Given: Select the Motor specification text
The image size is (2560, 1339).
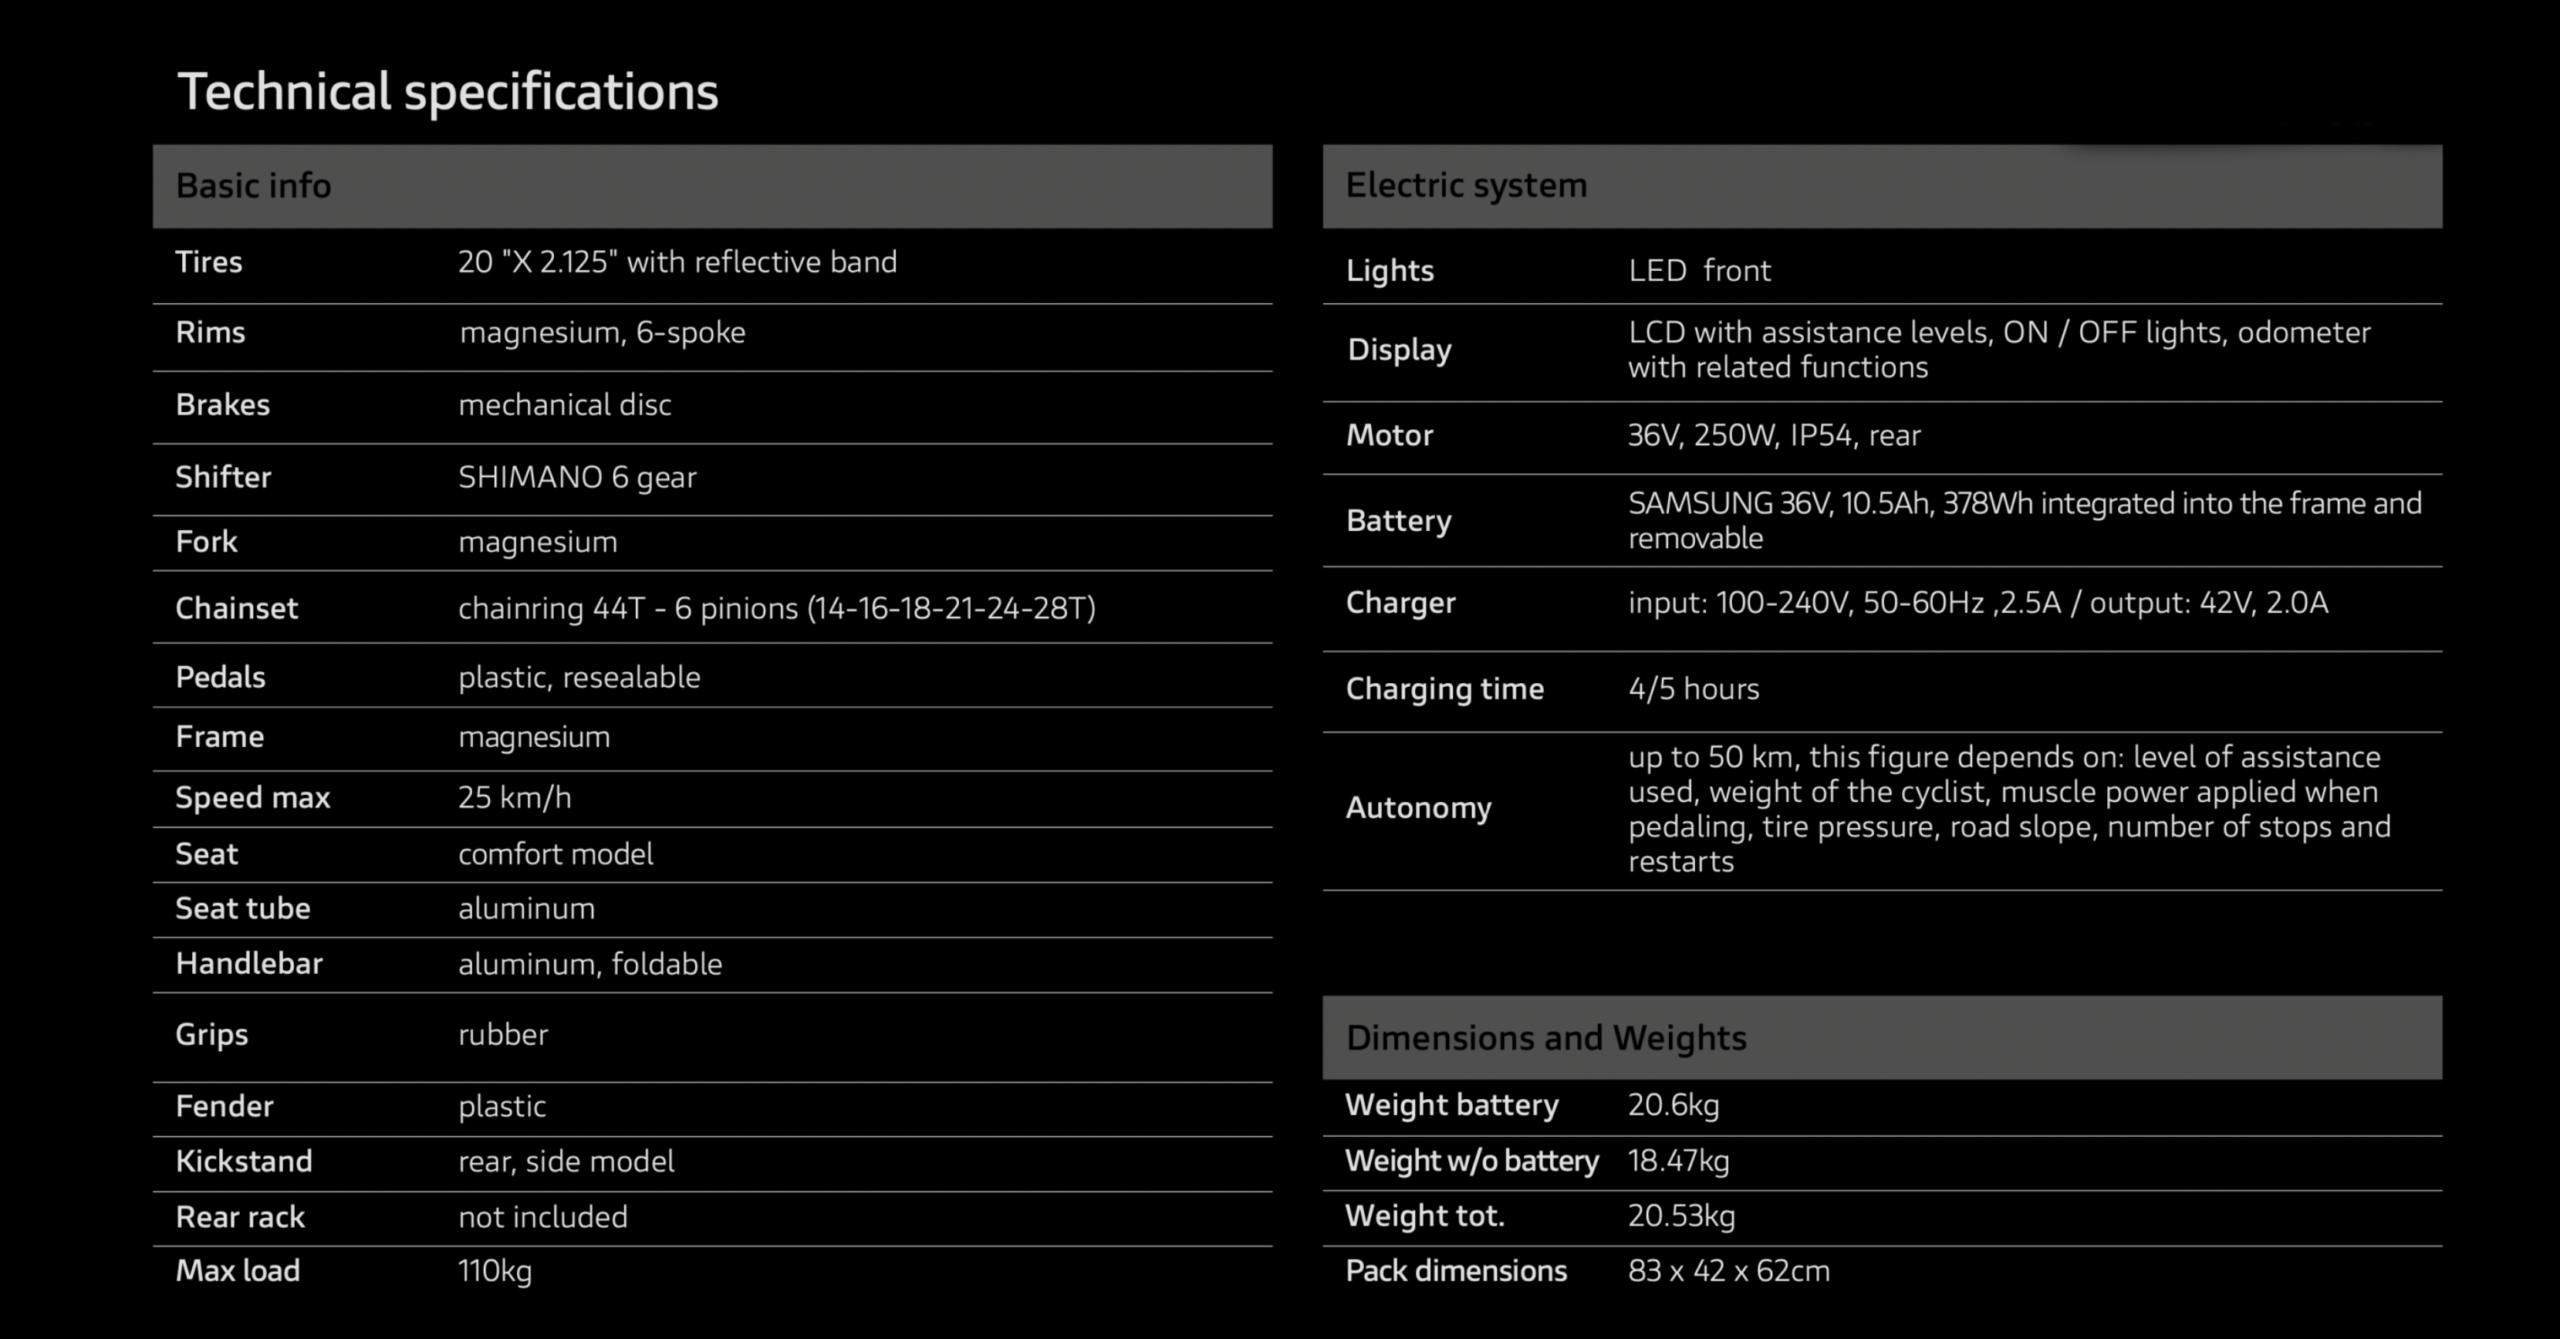Looking at the screenshot, I should (x=1774, y=435).
